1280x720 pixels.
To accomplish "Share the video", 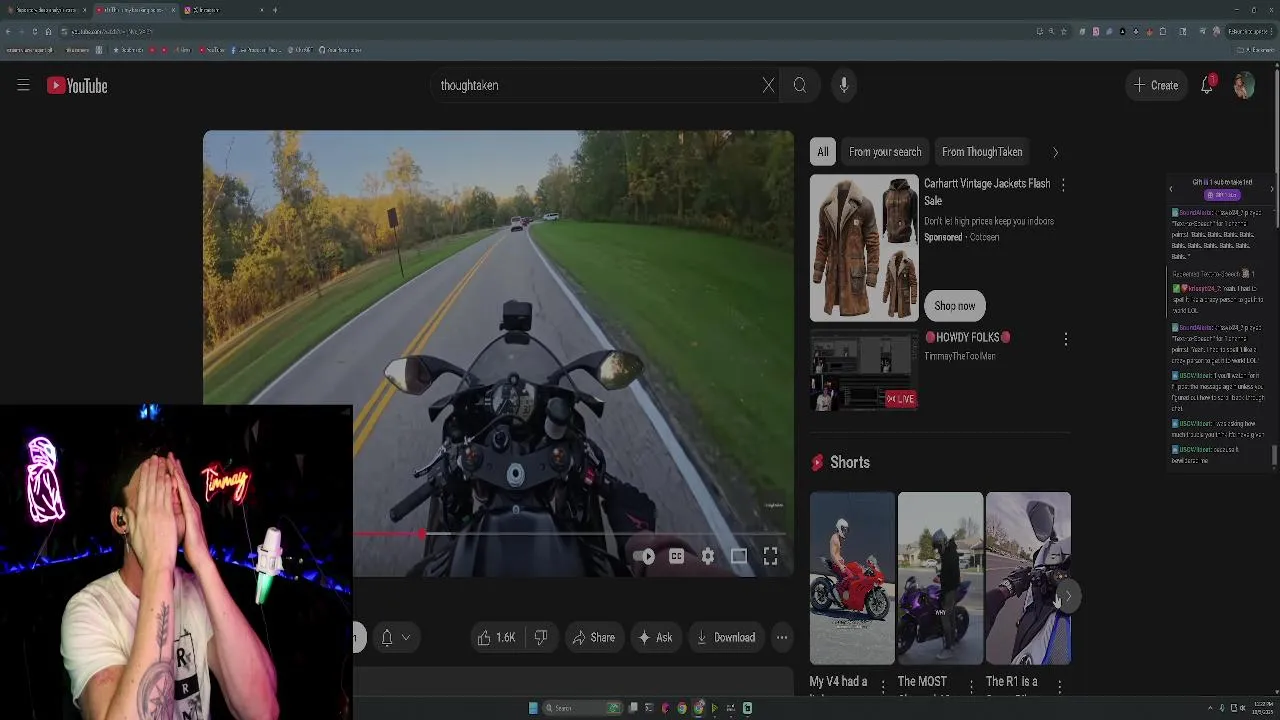I will (593, 637).
